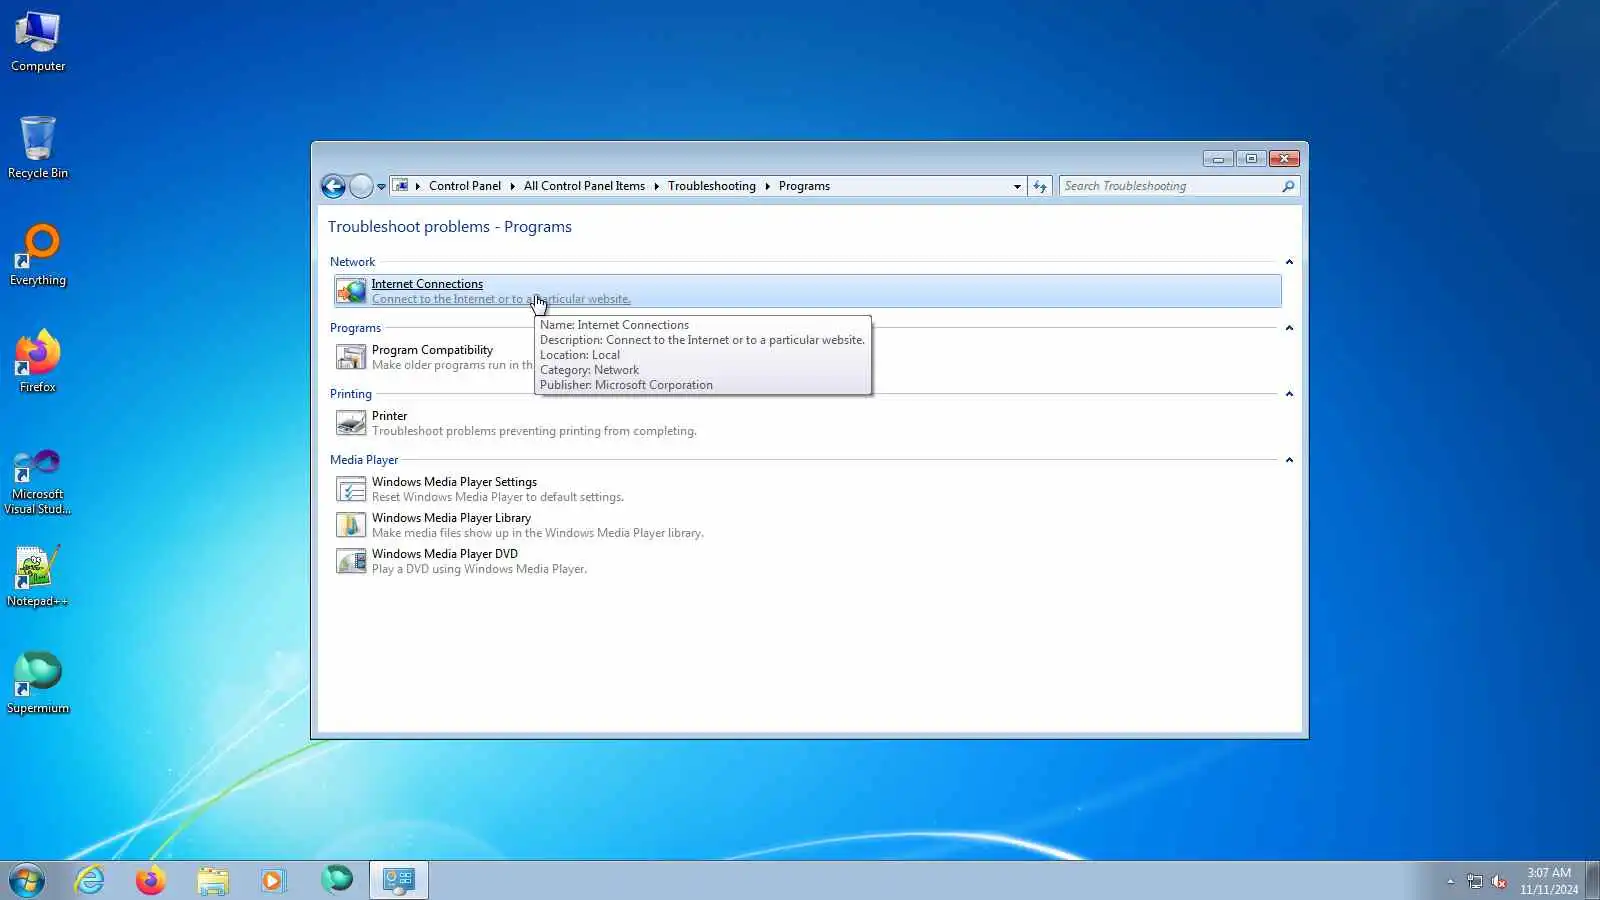Open the Computer desktop icon
Viewport: 1600px width, 900px height.
click(38, 42)
